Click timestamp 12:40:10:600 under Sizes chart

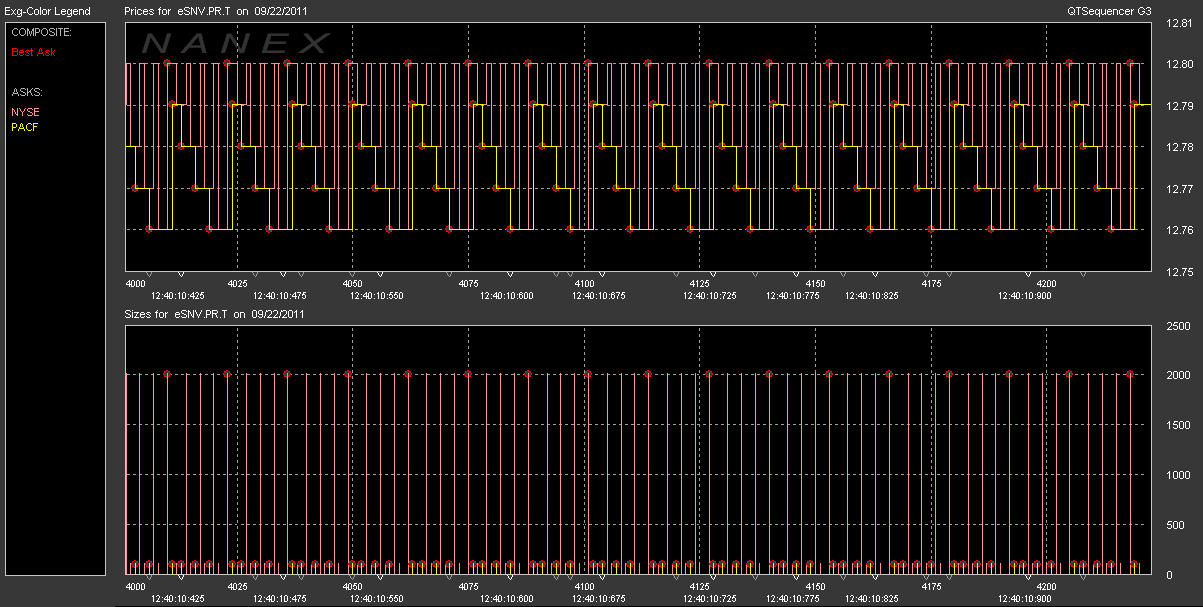507,599
